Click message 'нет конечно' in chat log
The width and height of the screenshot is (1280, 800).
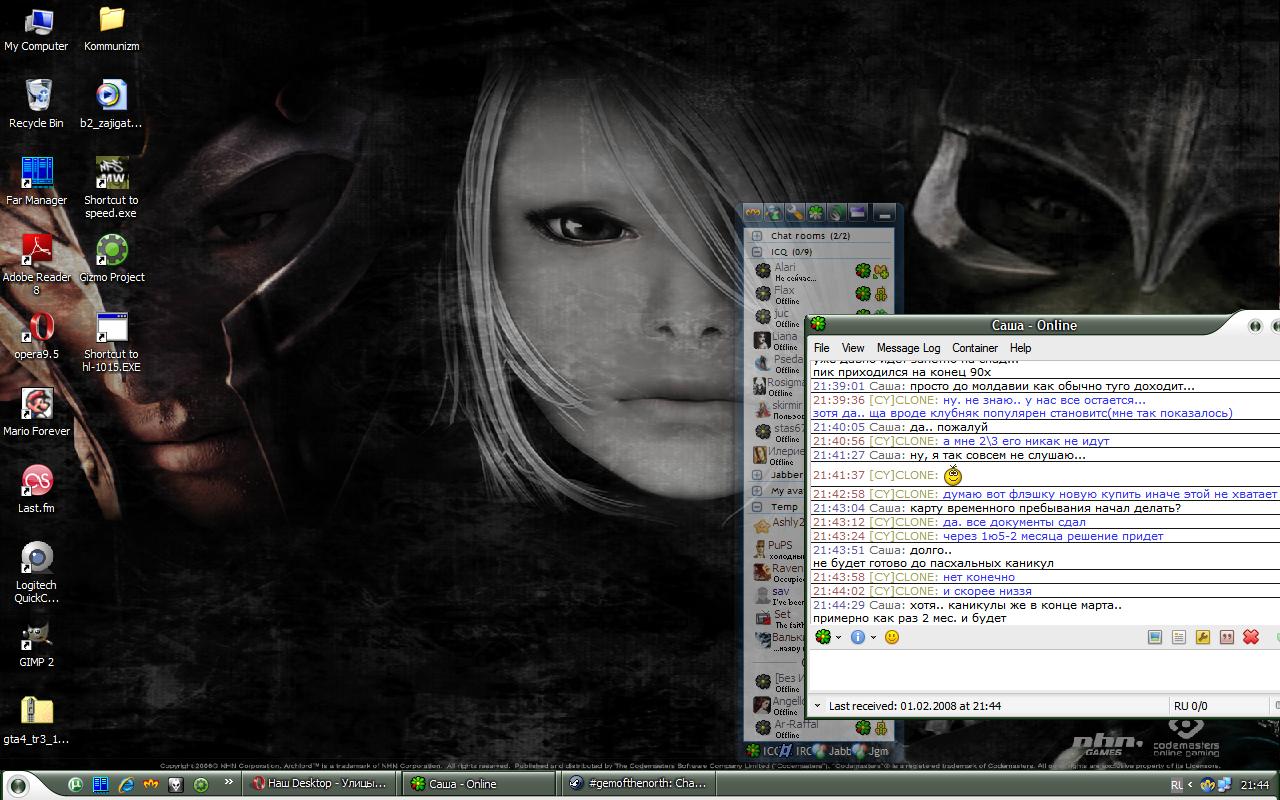(x=979, y=577)
